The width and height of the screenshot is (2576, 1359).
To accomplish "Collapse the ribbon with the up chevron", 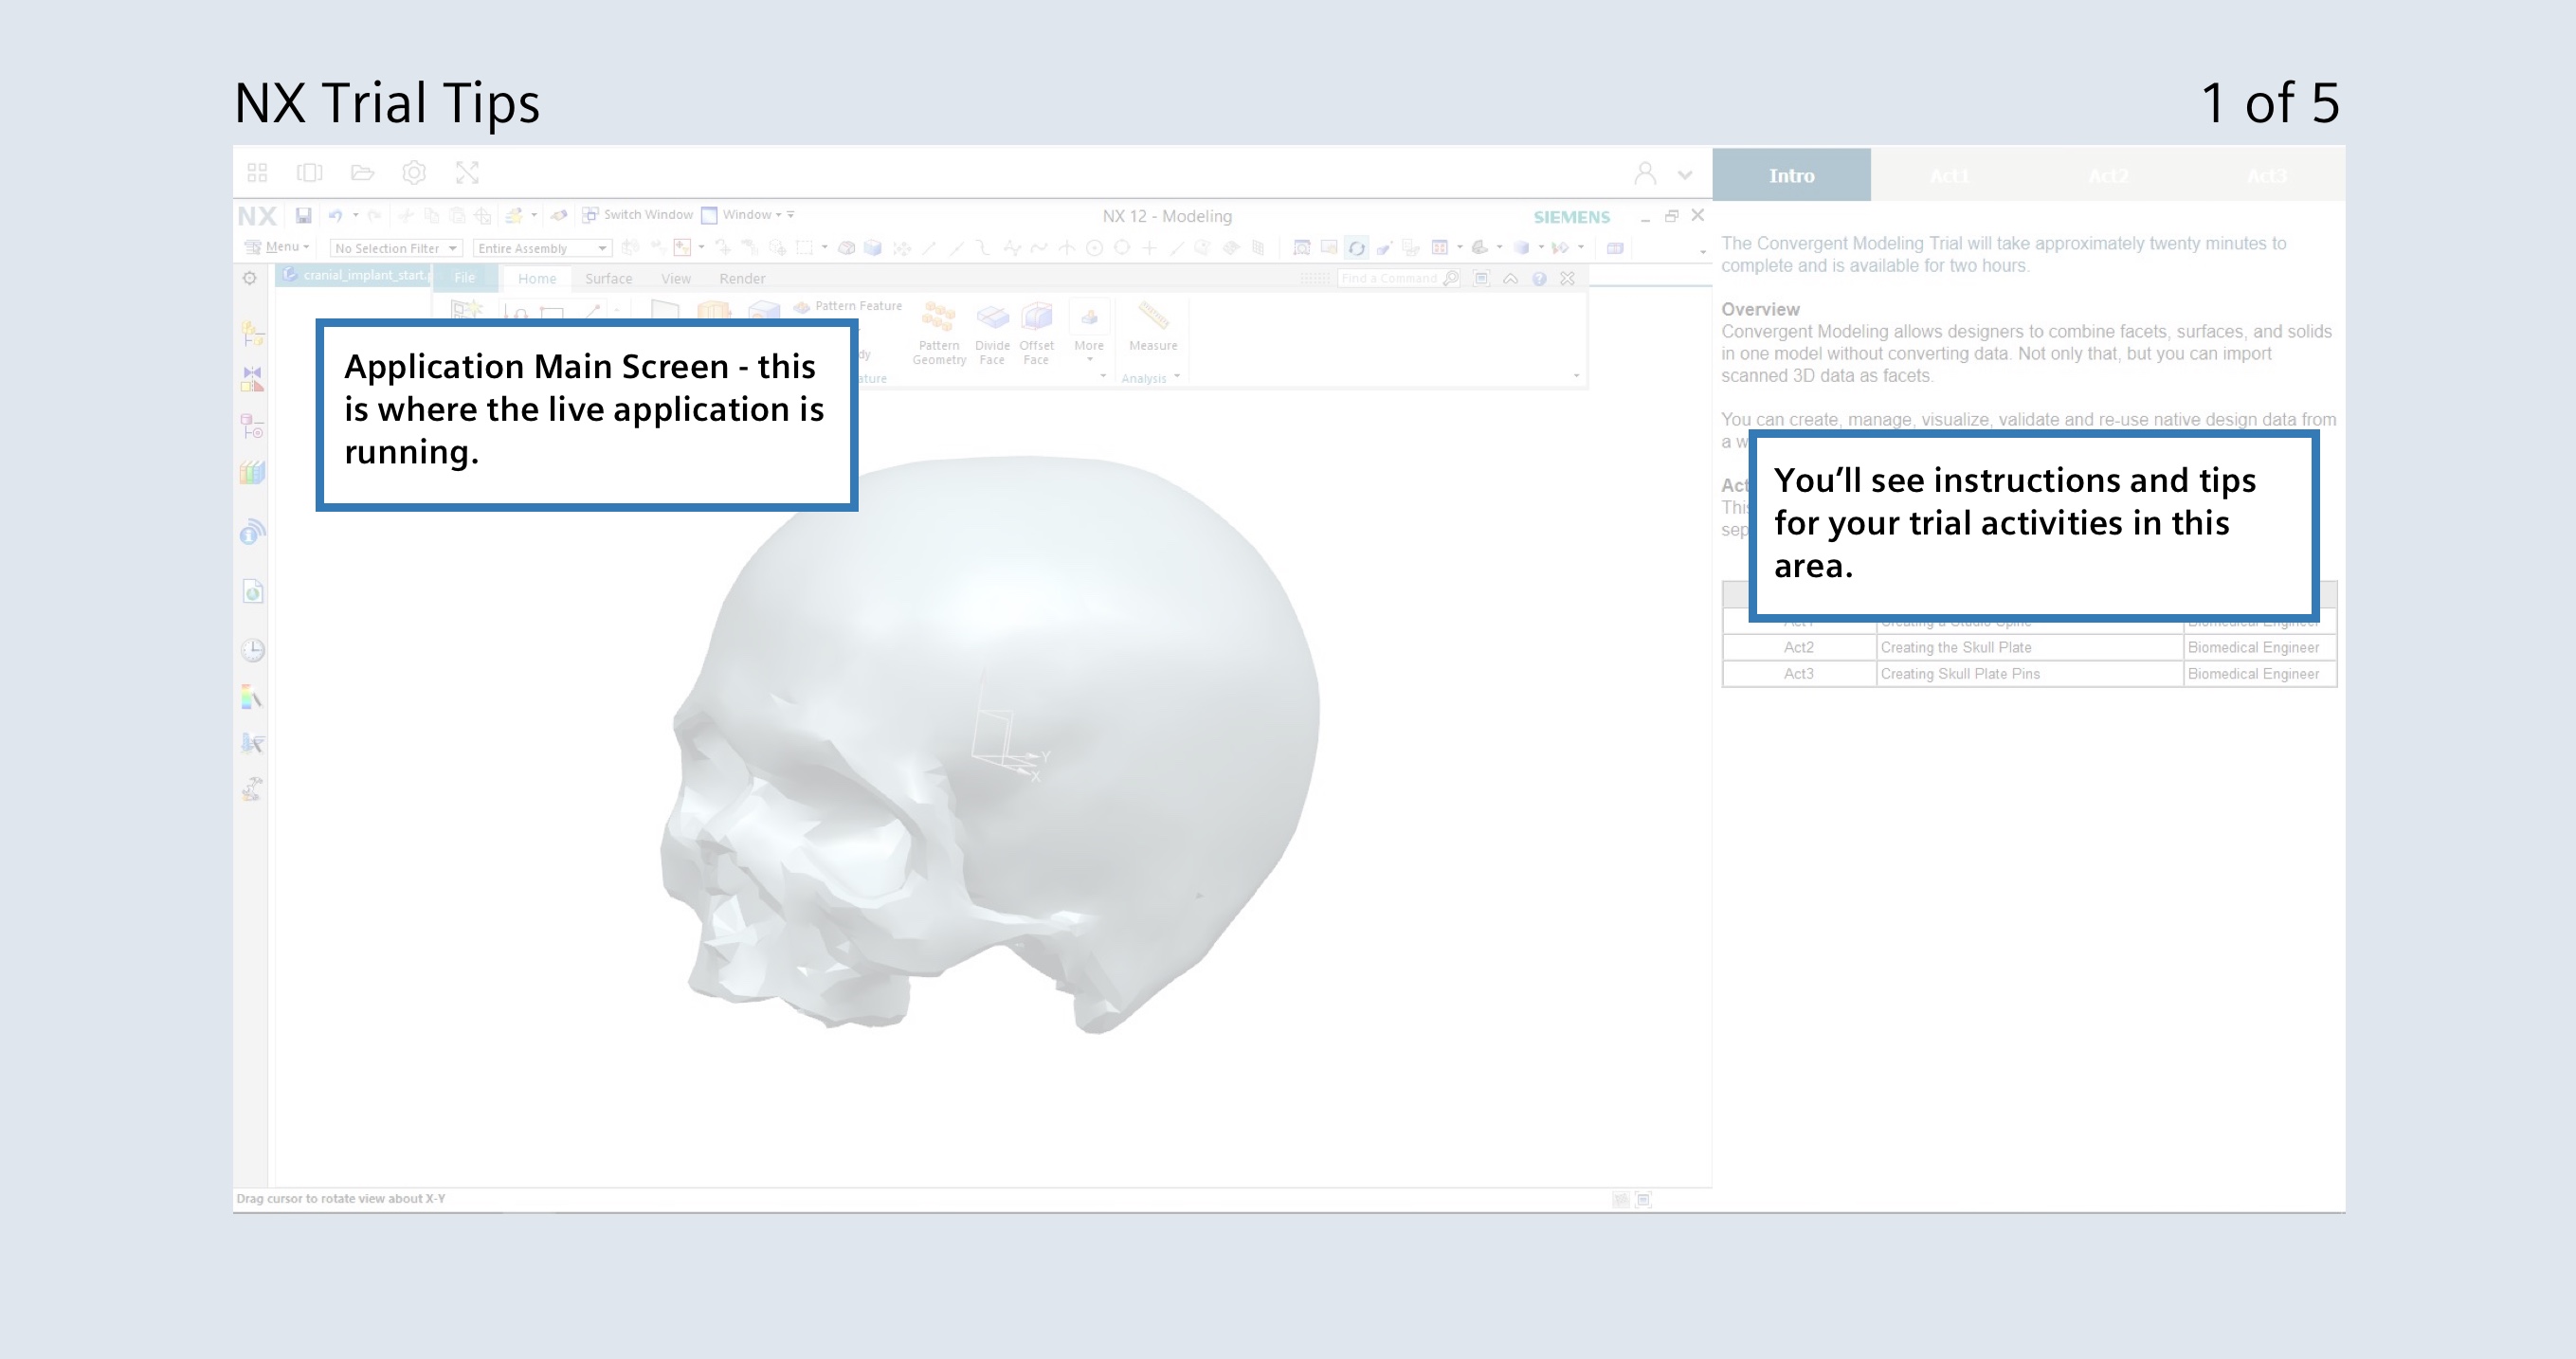I will click(1511, 279).
